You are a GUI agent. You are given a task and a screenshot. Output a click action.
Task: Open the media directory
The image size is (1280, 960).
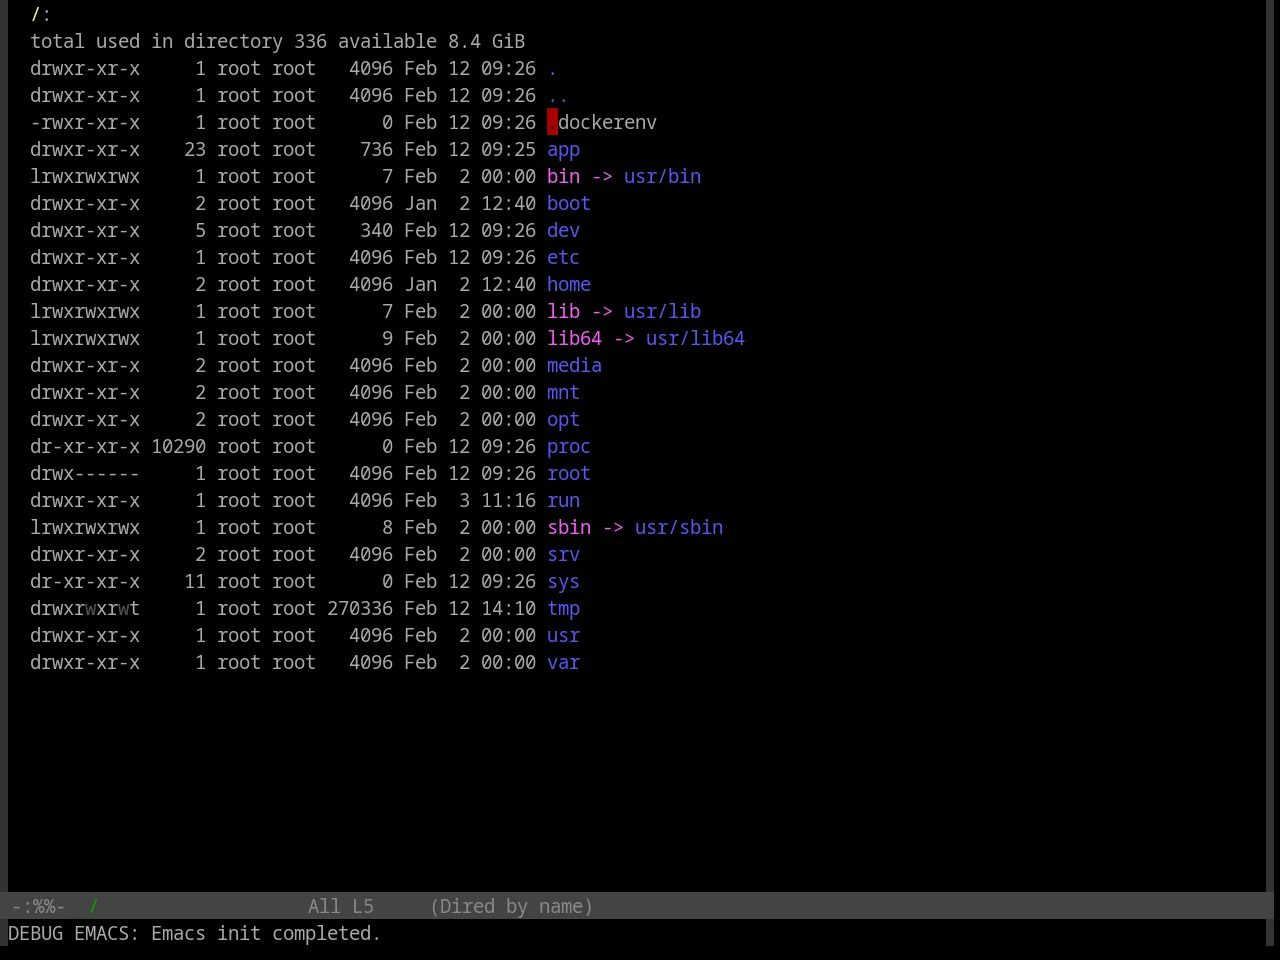pos(574,365)
